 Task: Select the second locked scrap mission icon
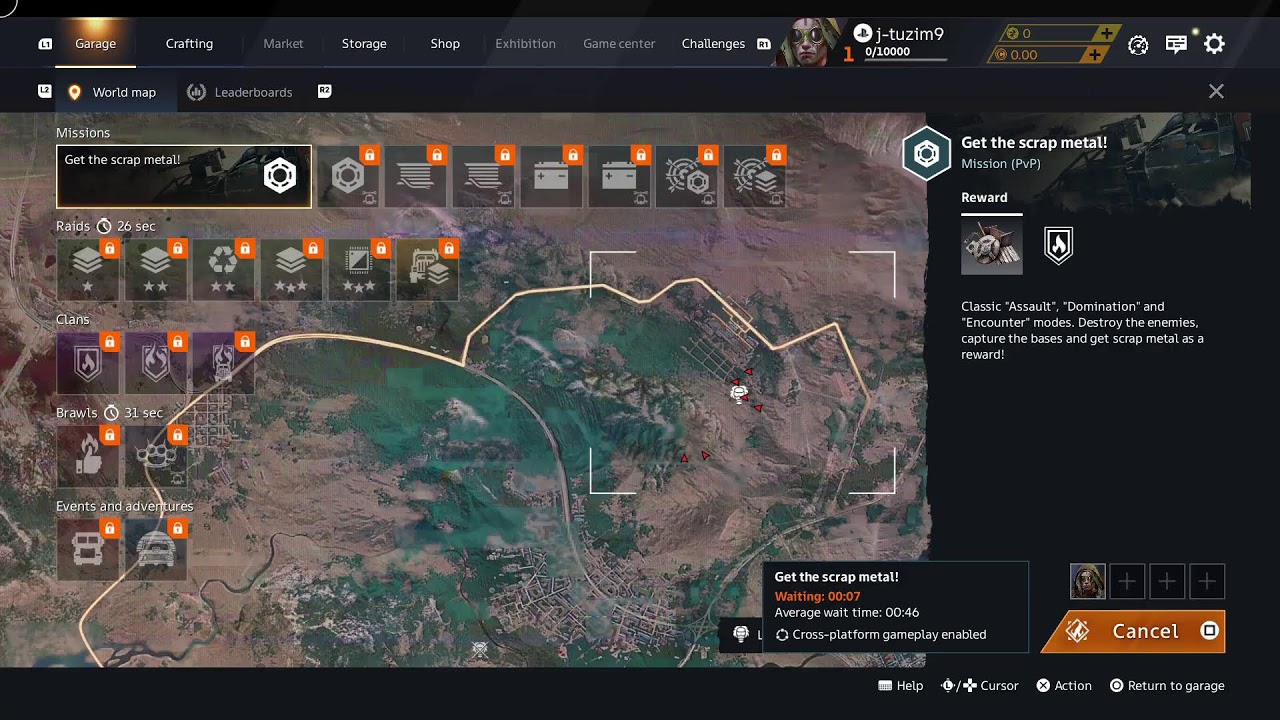pyautogui.click(x=348, y=177)
